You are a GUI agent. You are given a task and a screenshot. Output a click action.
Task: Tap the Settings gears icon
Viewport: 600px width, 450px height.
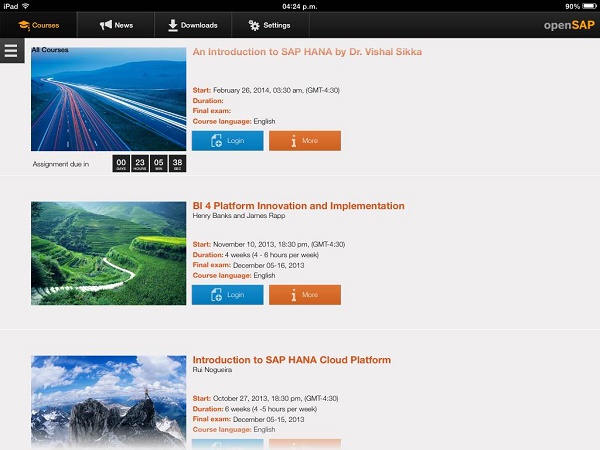(x=254, y=25)
